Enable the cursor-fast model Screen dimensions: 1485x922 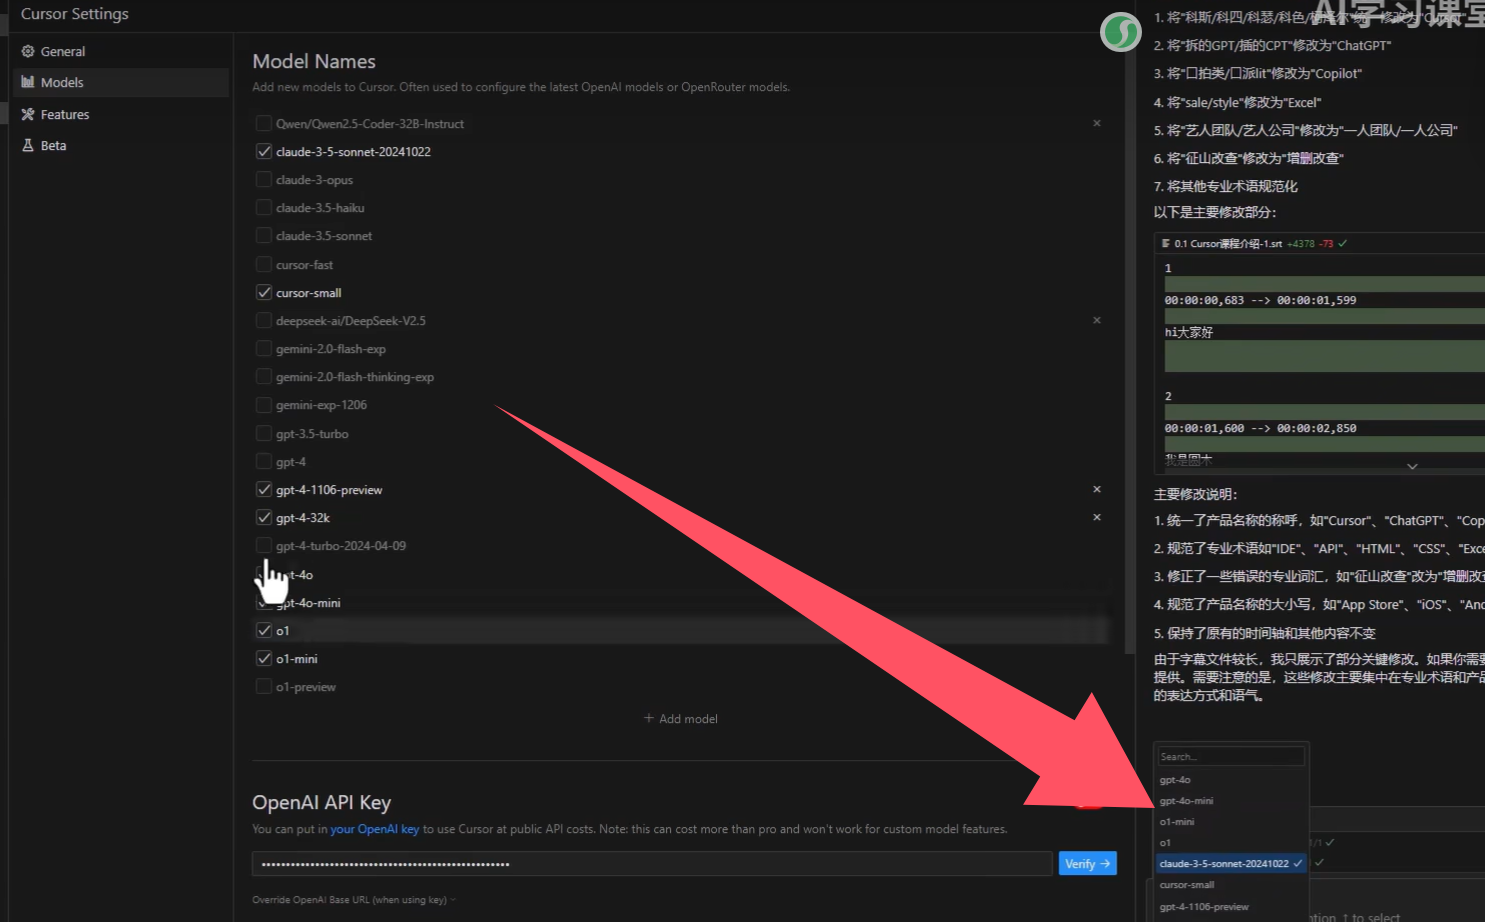(264, 264)
